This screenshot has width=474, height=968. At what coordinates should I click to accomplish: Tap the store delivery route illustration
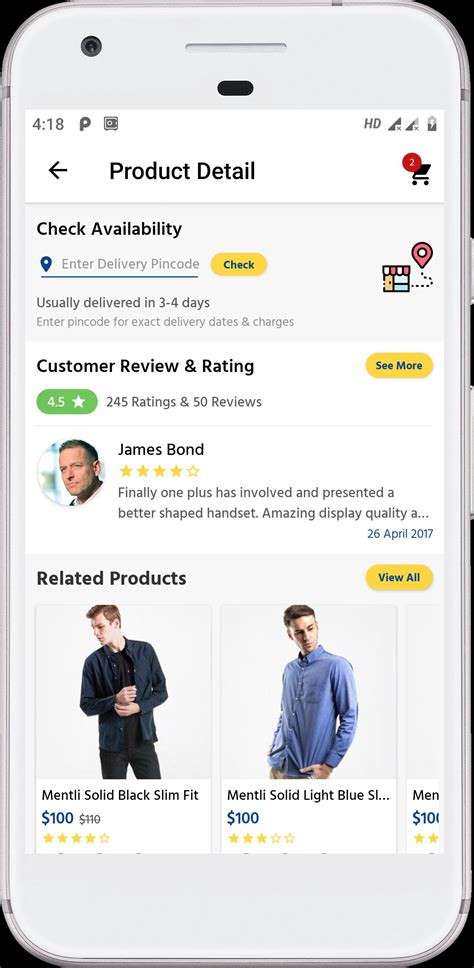tap(407, 267)
